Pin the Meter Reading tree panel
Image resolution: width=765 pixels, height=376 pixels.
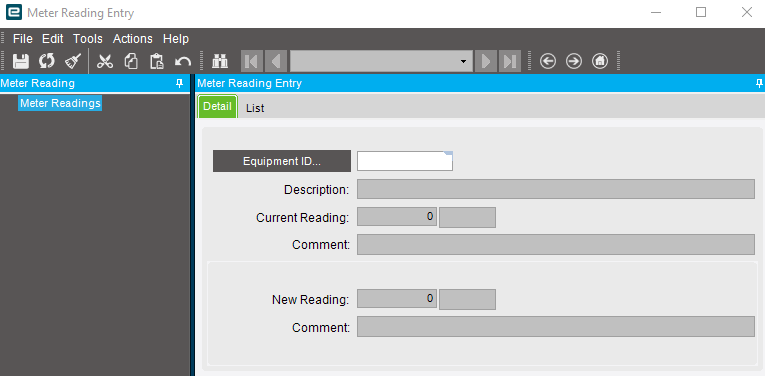pos(180,83)
